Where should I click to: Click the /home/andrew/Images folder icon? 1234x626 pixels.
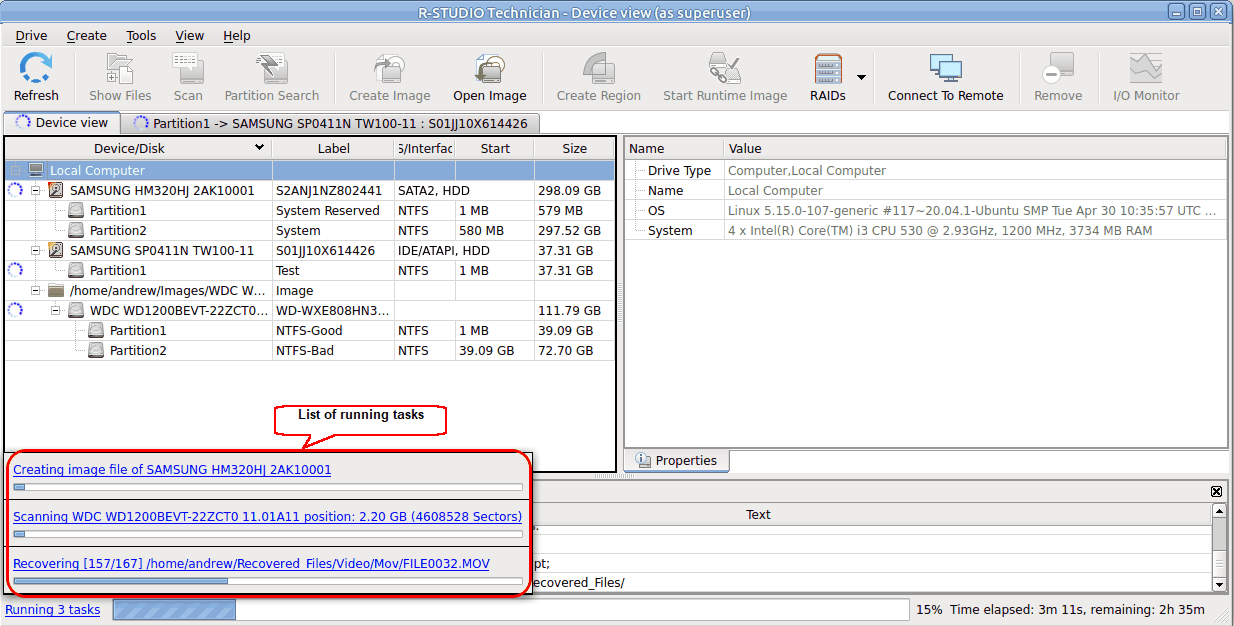click(56, 290)
